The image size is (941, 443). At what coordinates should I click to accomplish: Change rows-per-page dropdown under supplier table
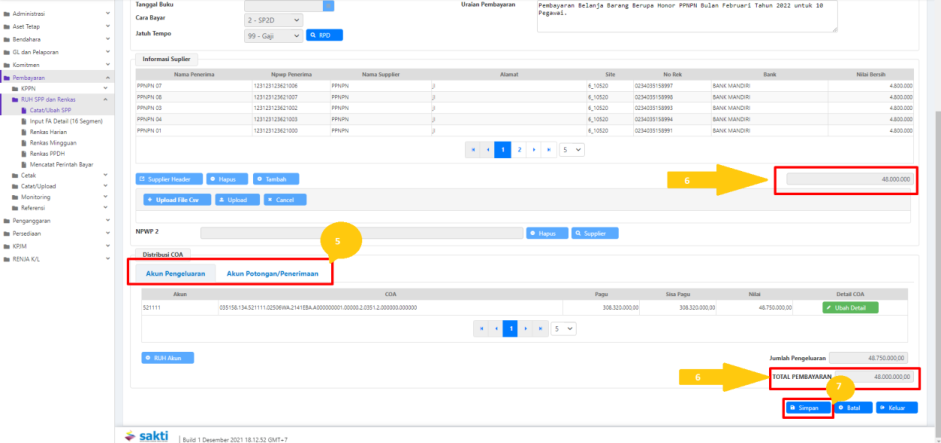[571, 149]
